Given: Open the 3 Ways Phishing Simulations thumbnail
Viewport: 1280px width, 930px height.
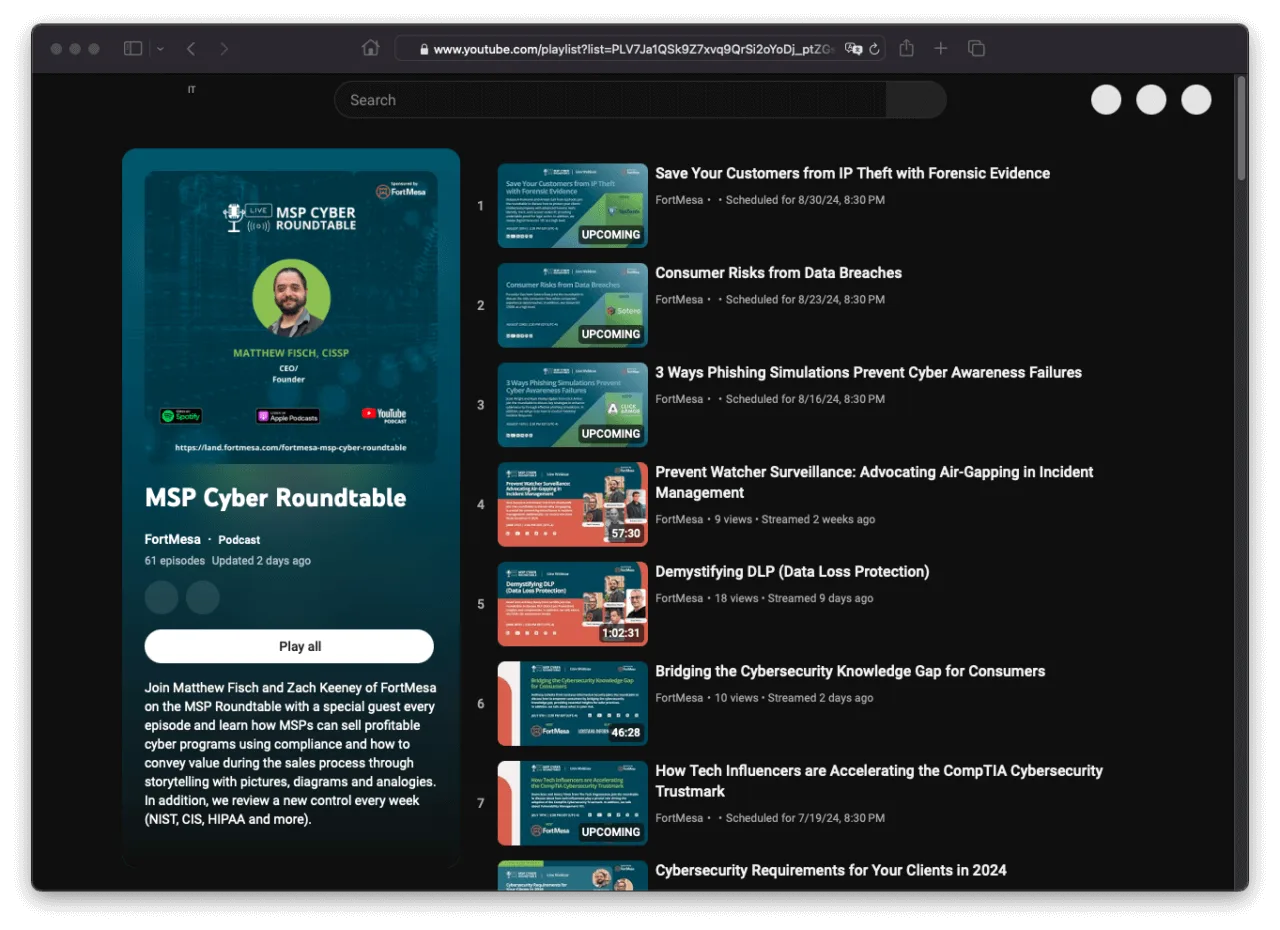Looking at the screenshot, I should (573, 405).
